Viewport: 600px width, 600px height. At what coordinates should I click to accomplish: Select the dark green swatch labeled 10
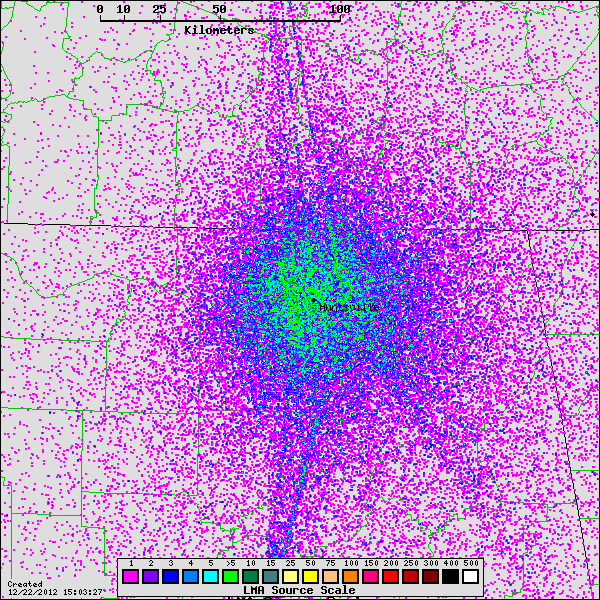(250, 577)
